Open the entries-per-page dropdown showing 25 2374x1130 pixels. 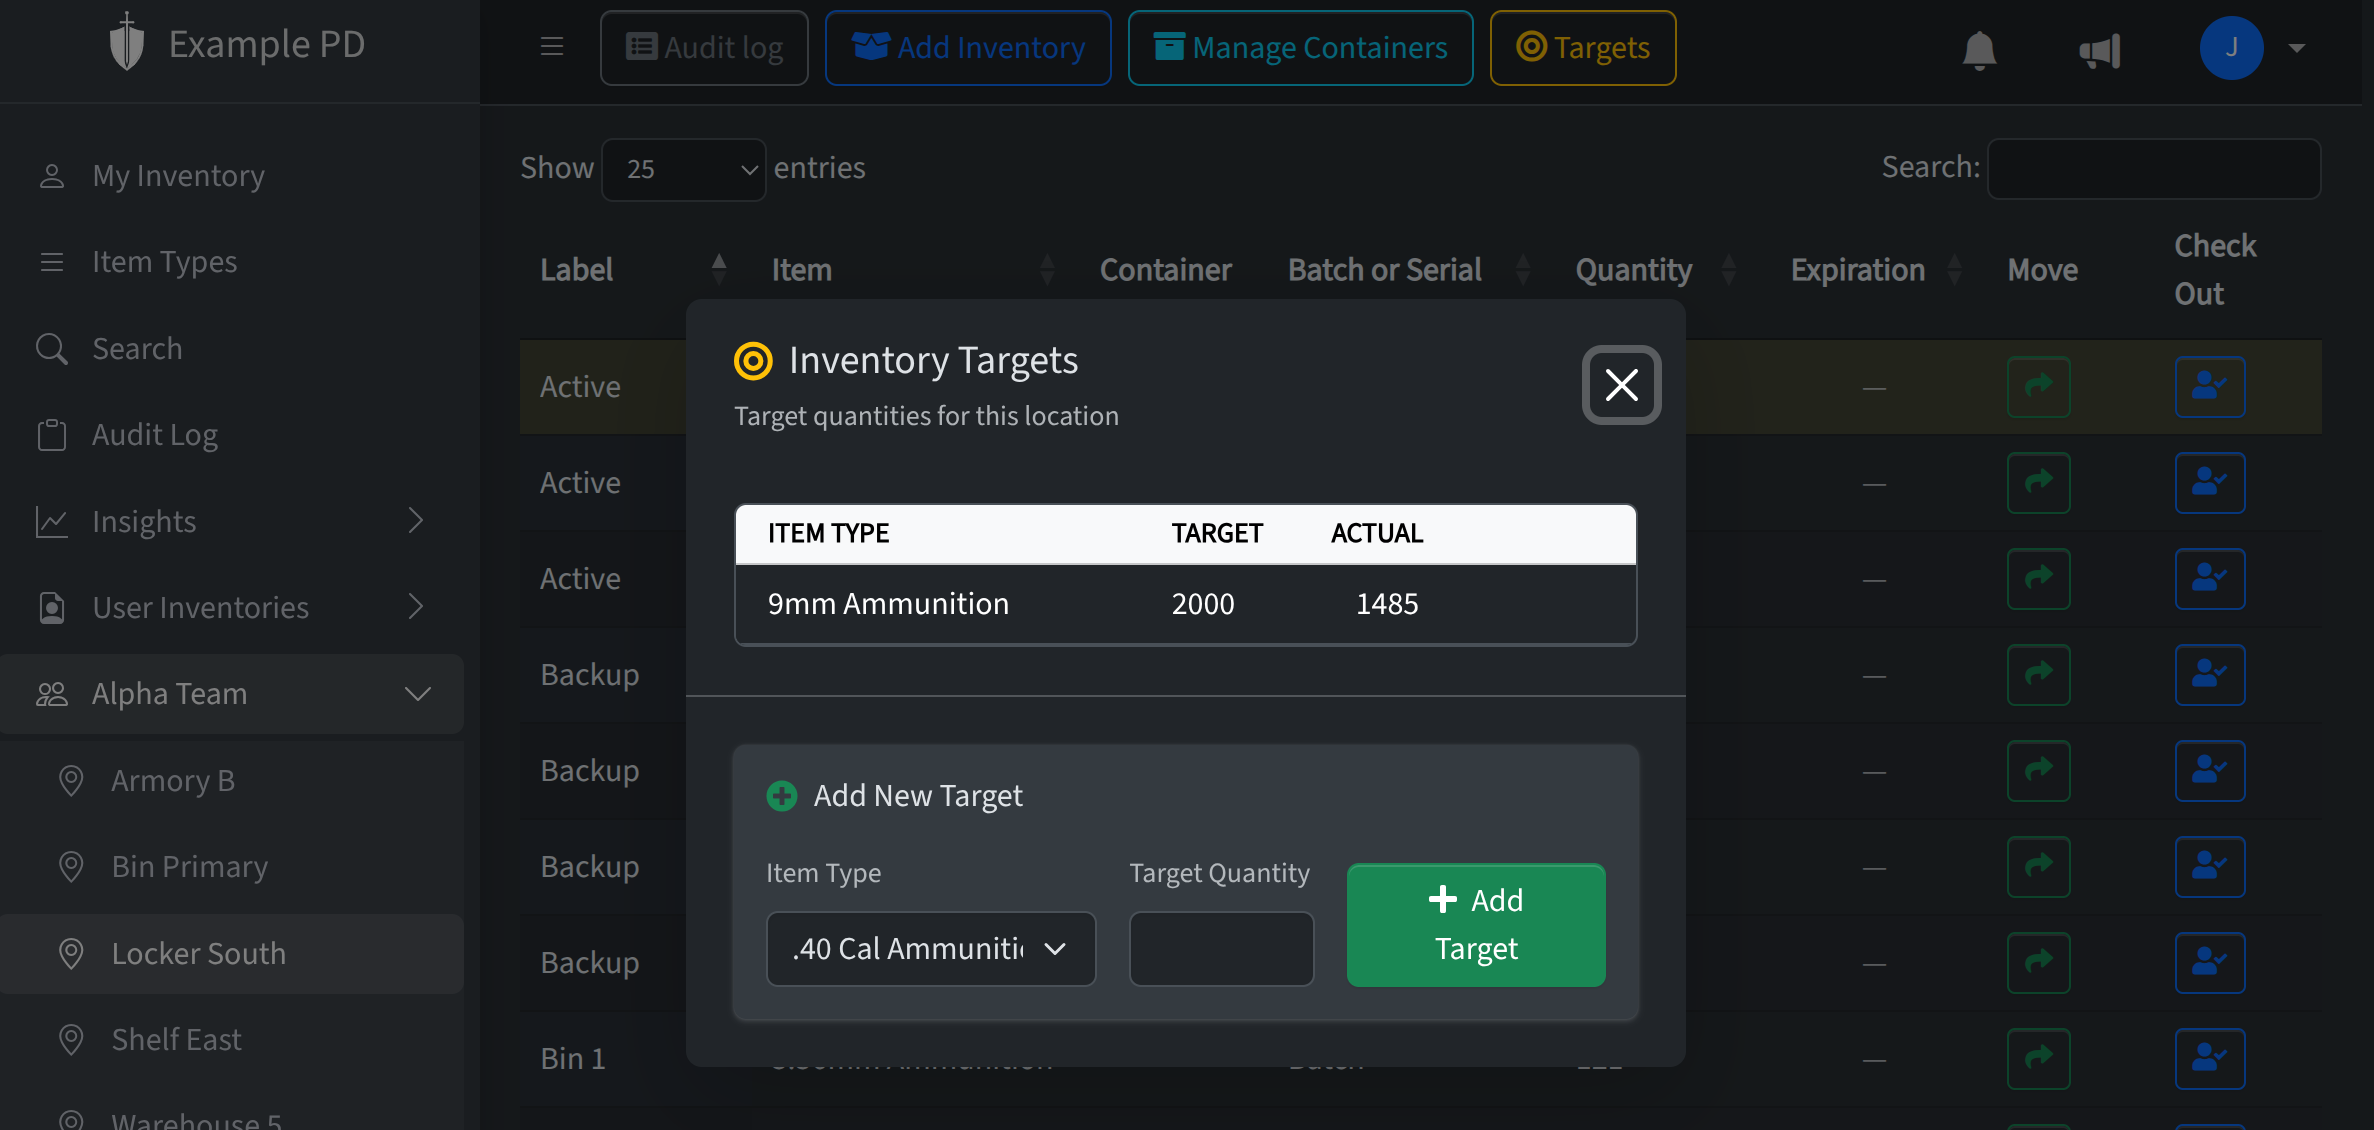(x=683, y=169)
